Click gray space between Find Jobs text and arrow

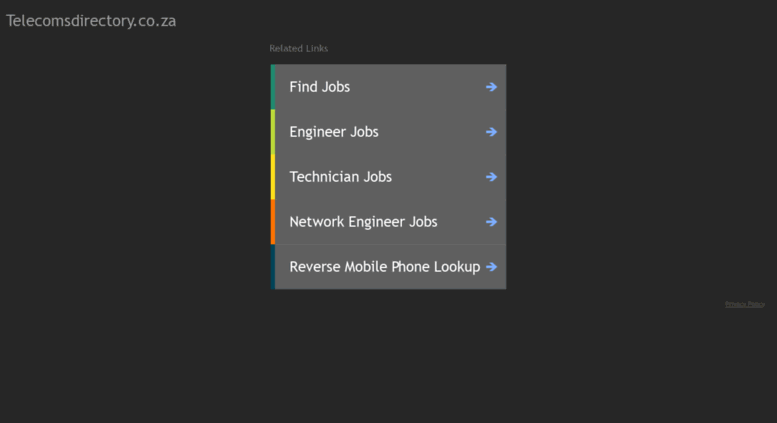pyautogui.click(x=418, y=87)
